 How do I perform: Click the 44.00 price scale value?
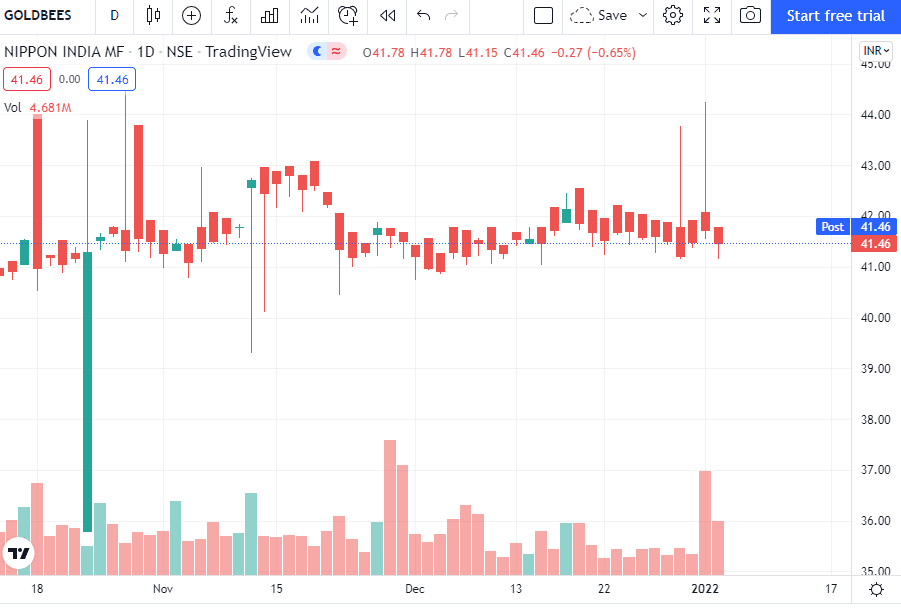875,114
